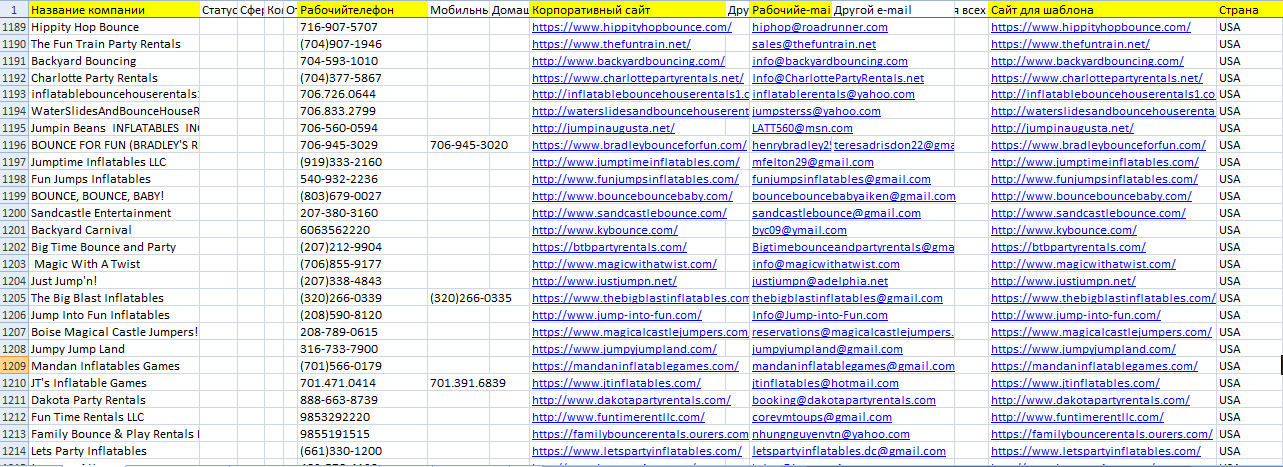The width and height of the screenshot is (1283, 467).
Task: Open email link sales@thefuntrain.net
Action: 814,44
